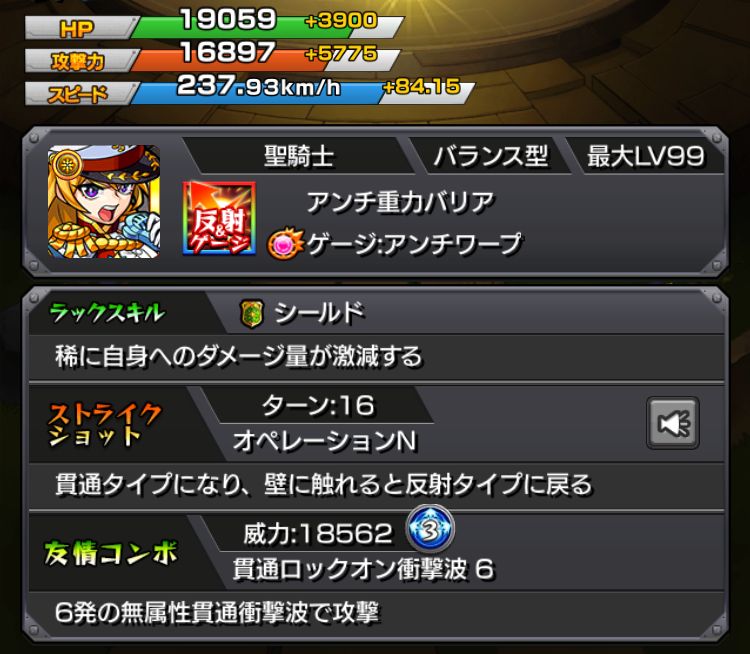Click the オペレーションN skill name
Screen dimensions: 750x654
coord(325,441)
